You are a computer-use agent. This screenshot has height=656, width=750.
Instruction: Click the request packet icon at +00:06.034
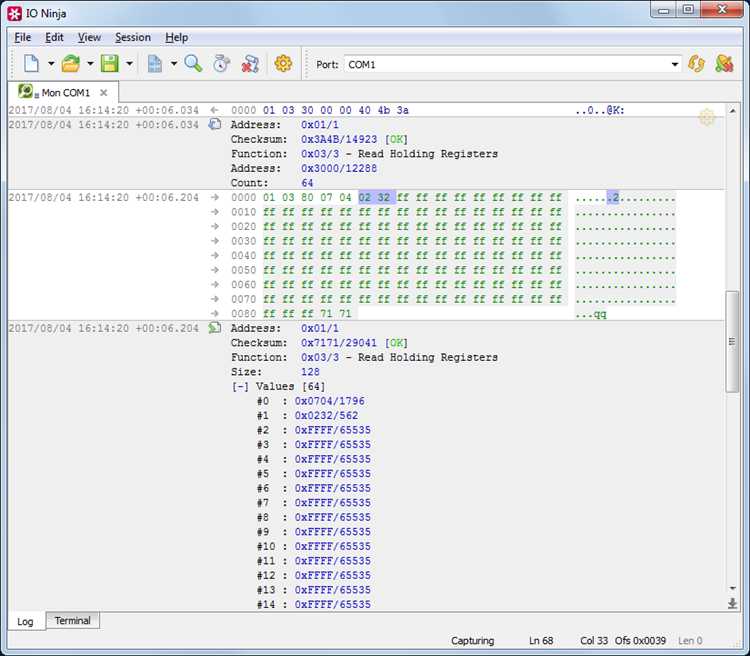(x=215, y=124)
